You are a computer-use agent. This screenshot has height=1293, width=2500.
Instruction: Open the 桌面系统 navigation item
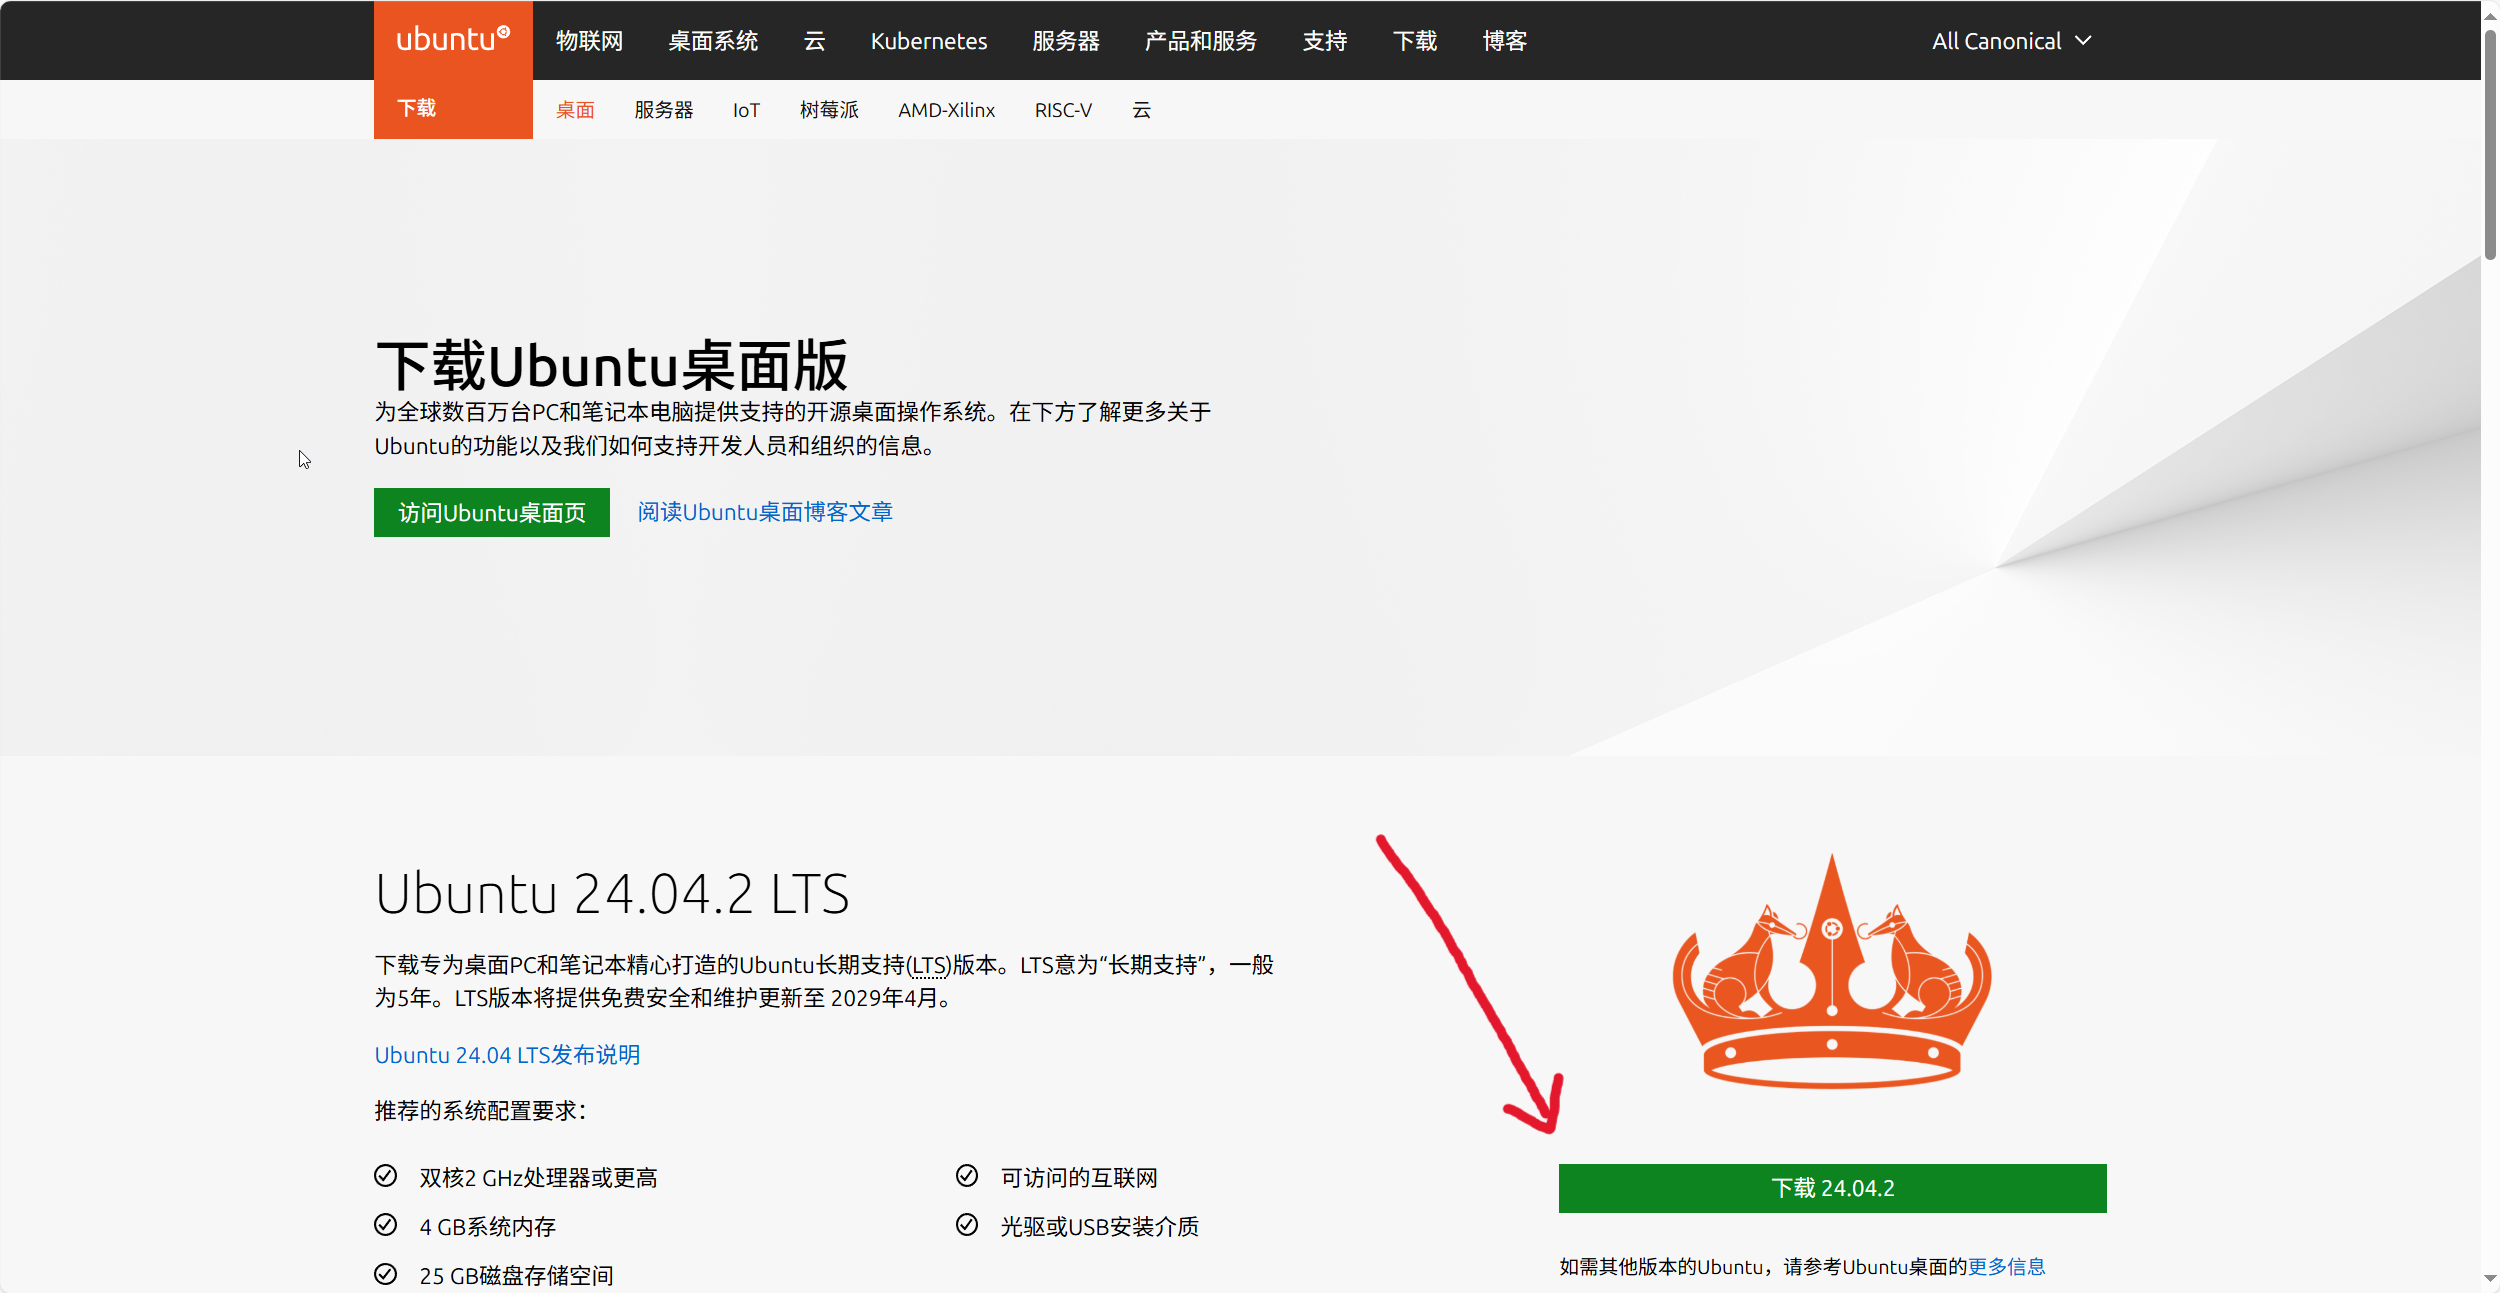(713, 41)
